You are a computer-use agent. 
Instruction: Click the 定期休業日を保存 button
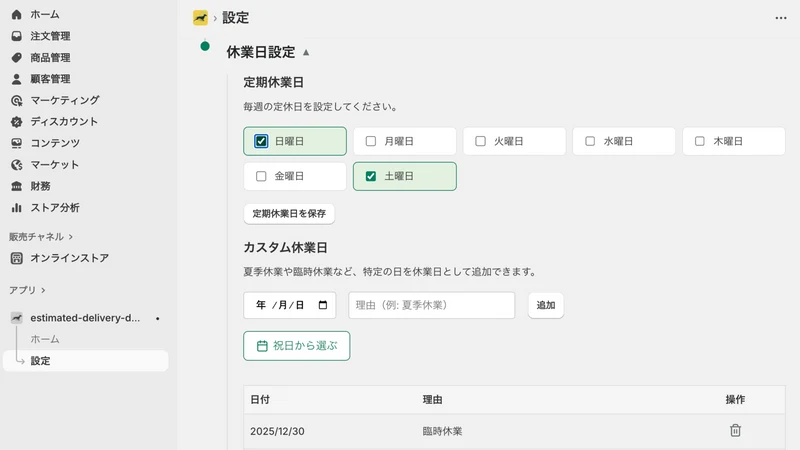289,214
